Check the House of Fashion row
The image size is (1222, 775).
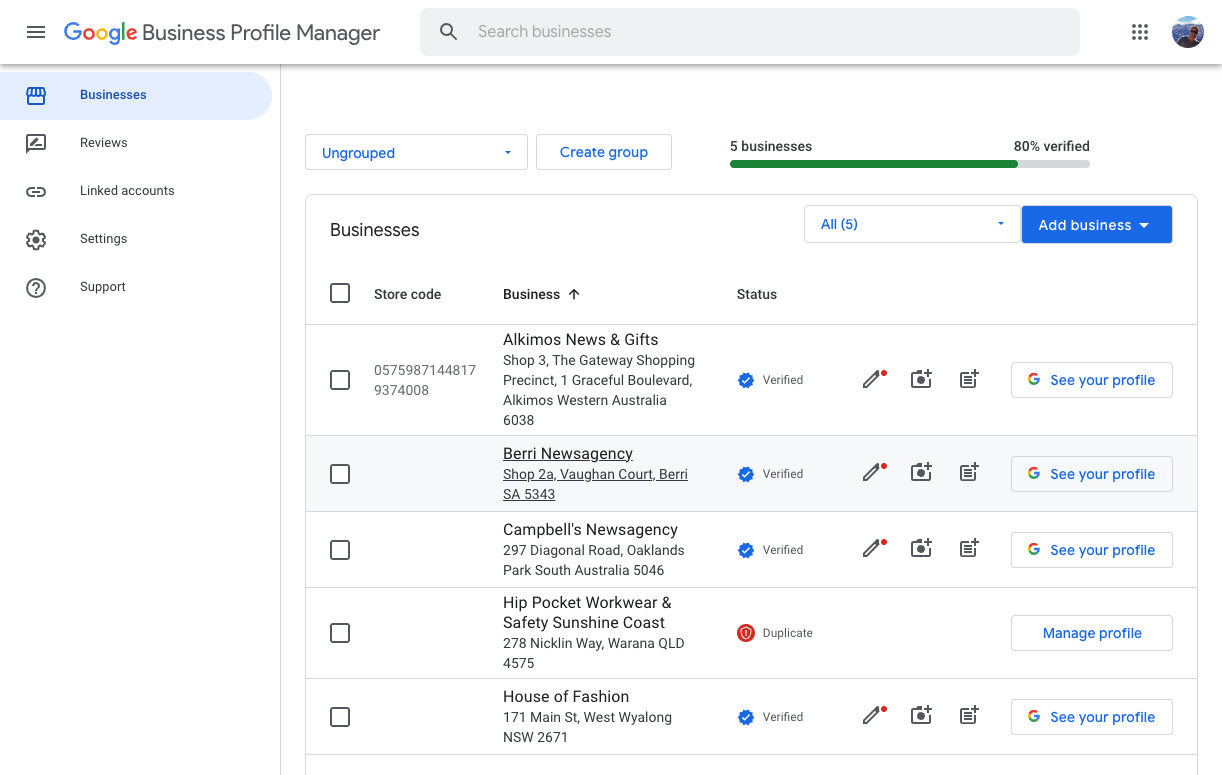point(340,717)
